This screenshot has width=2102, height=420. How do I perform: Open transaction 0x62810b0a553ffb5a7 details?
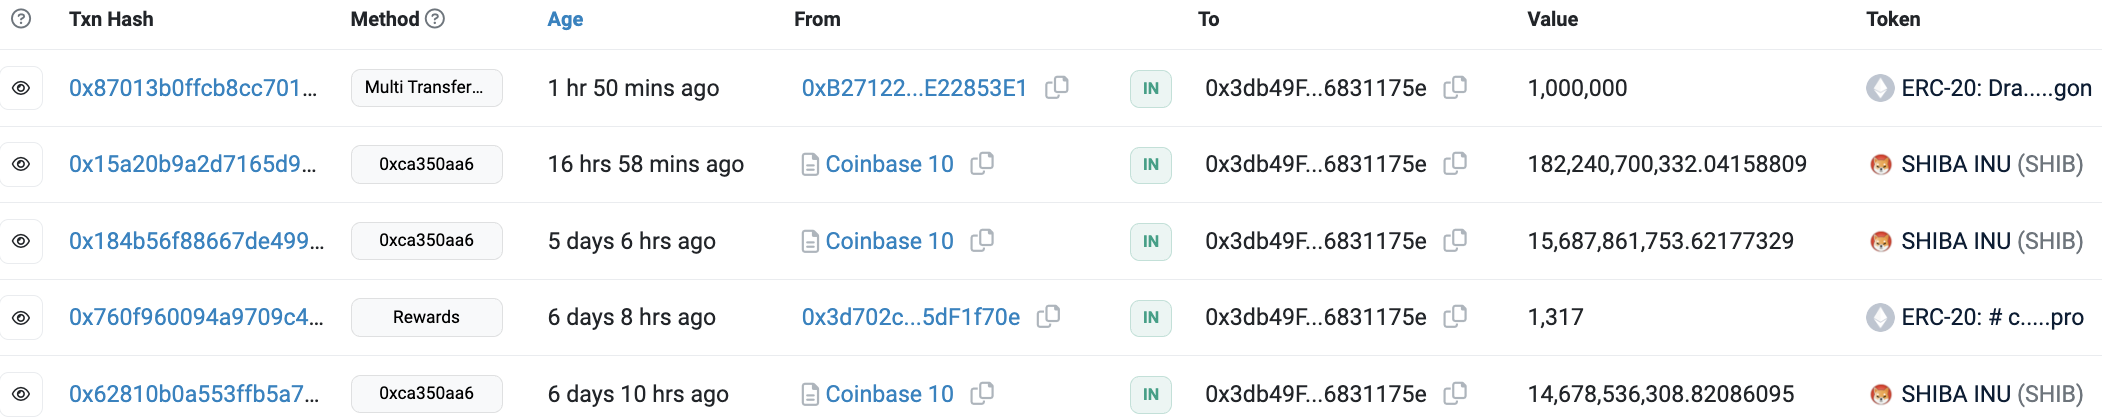click(x=194, y=394)
